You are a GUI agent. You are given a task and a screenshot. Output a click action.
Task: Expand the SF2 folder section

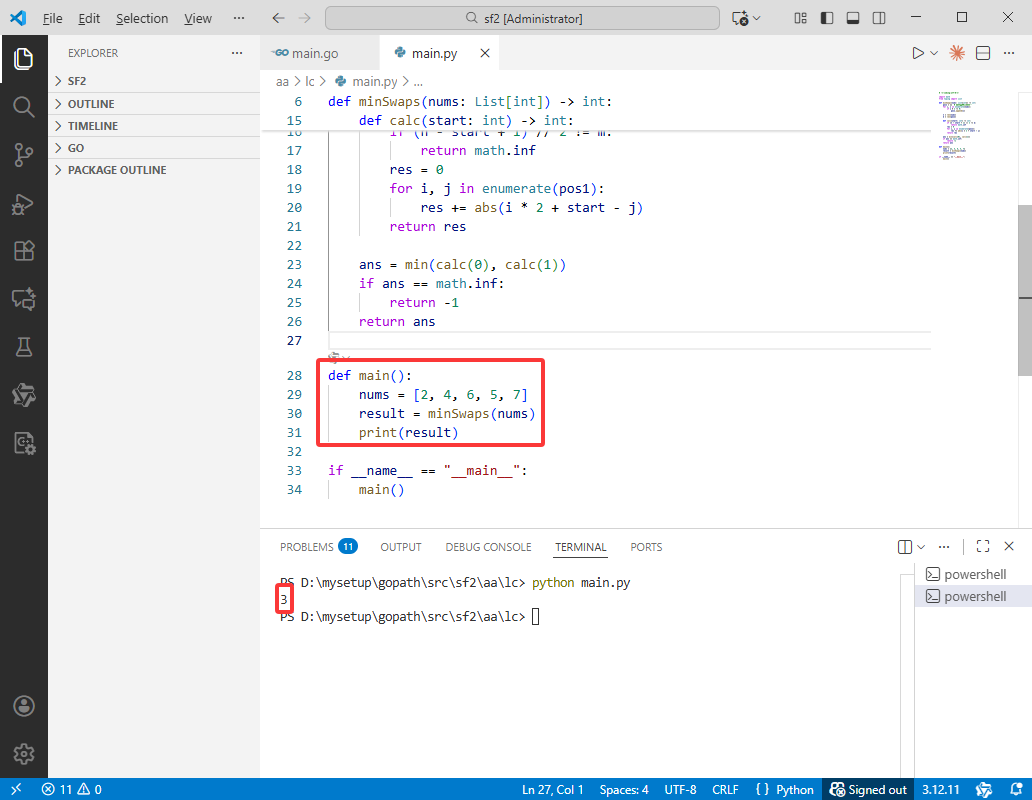coord(154,82)
